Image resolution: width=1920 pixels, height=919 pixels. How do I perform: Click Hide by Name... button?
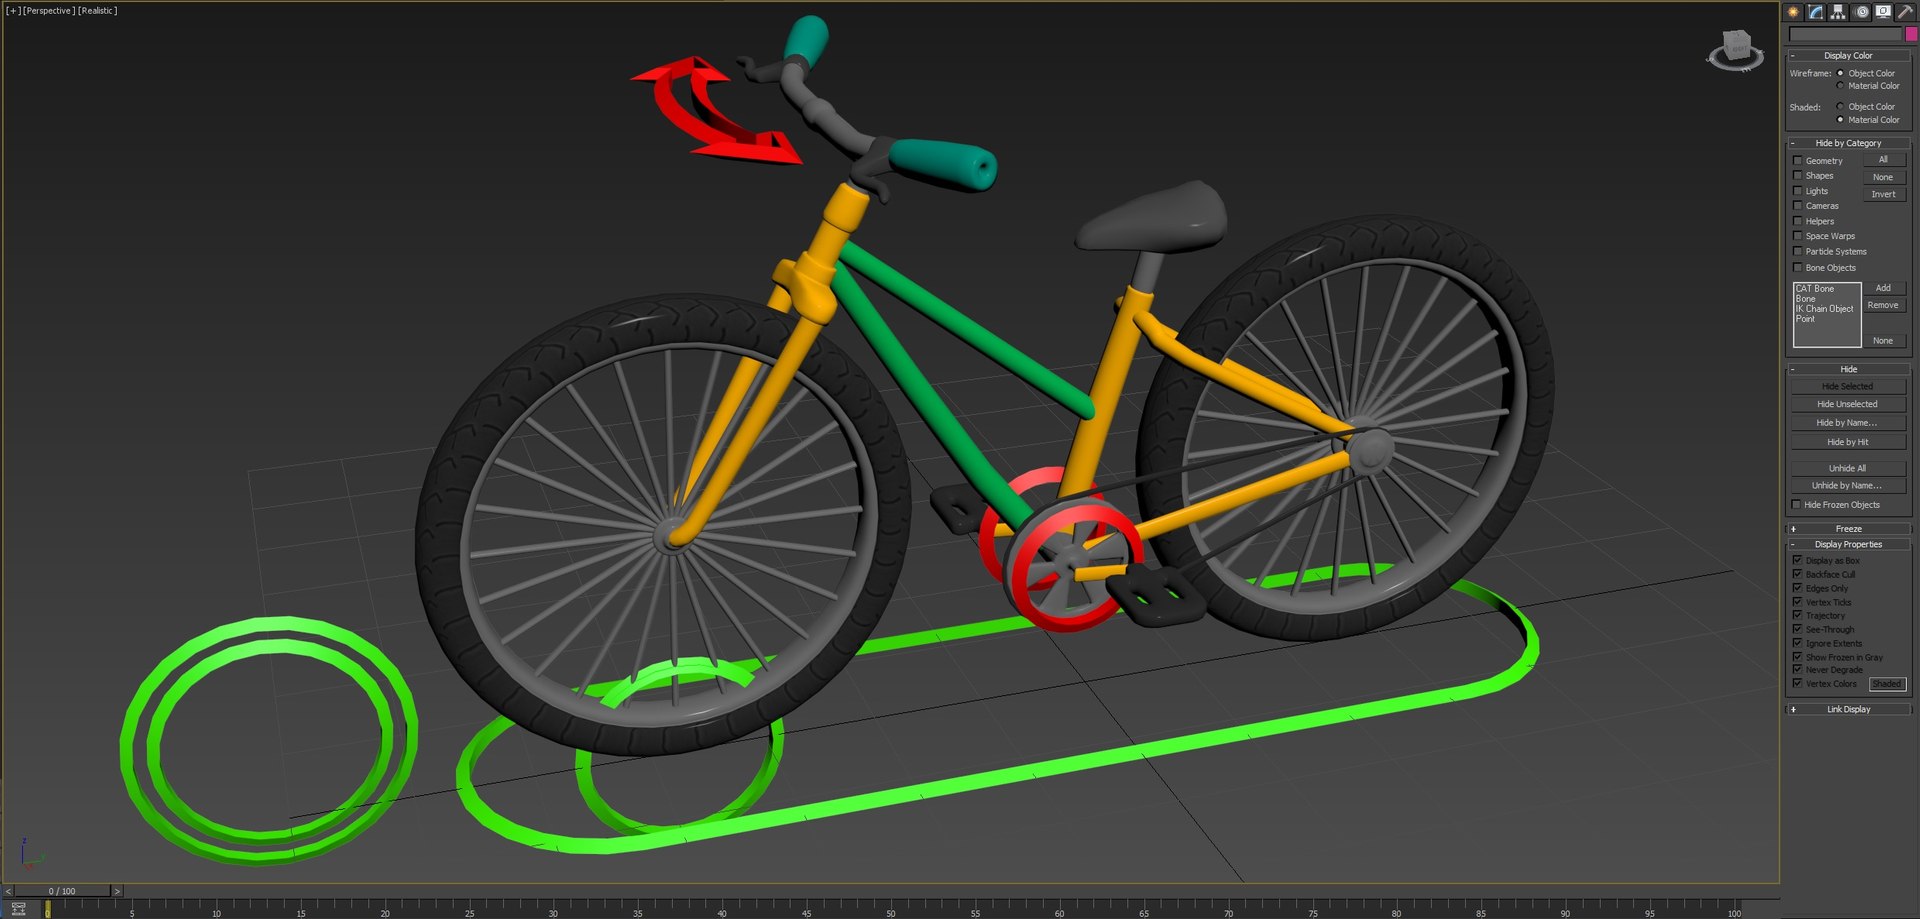coord(1847,423)
